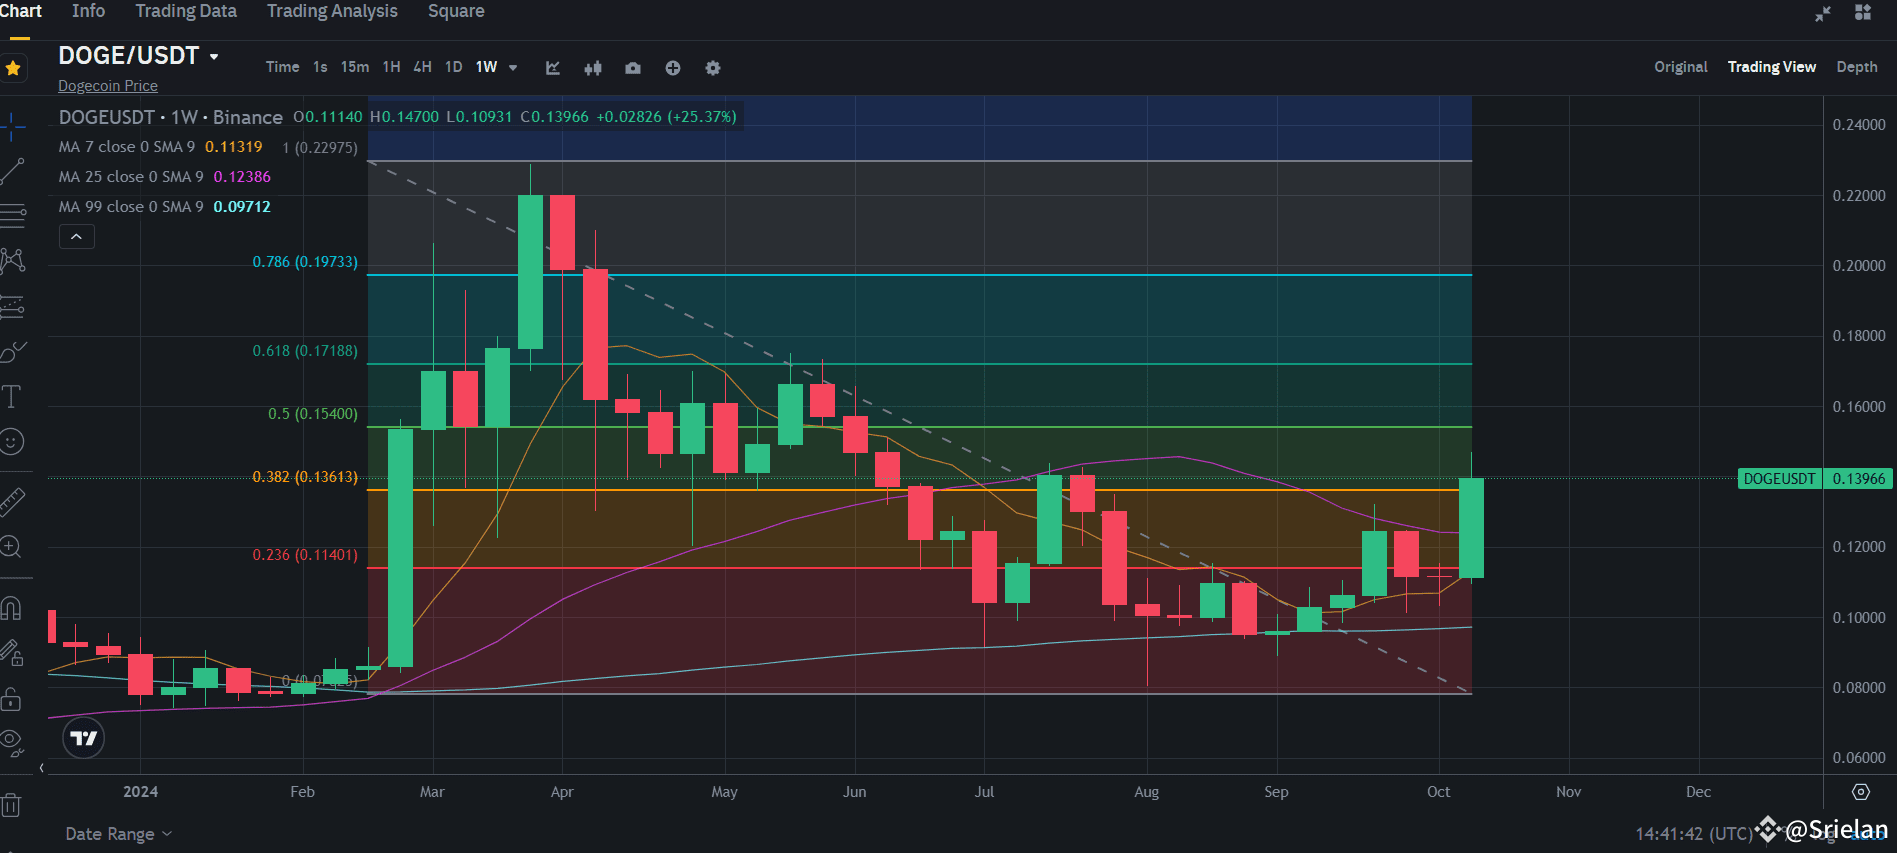Open the price scale settings icon
Image resolution: width=1897 pixels, height=853 pixels.
[x=1861, y=792]
